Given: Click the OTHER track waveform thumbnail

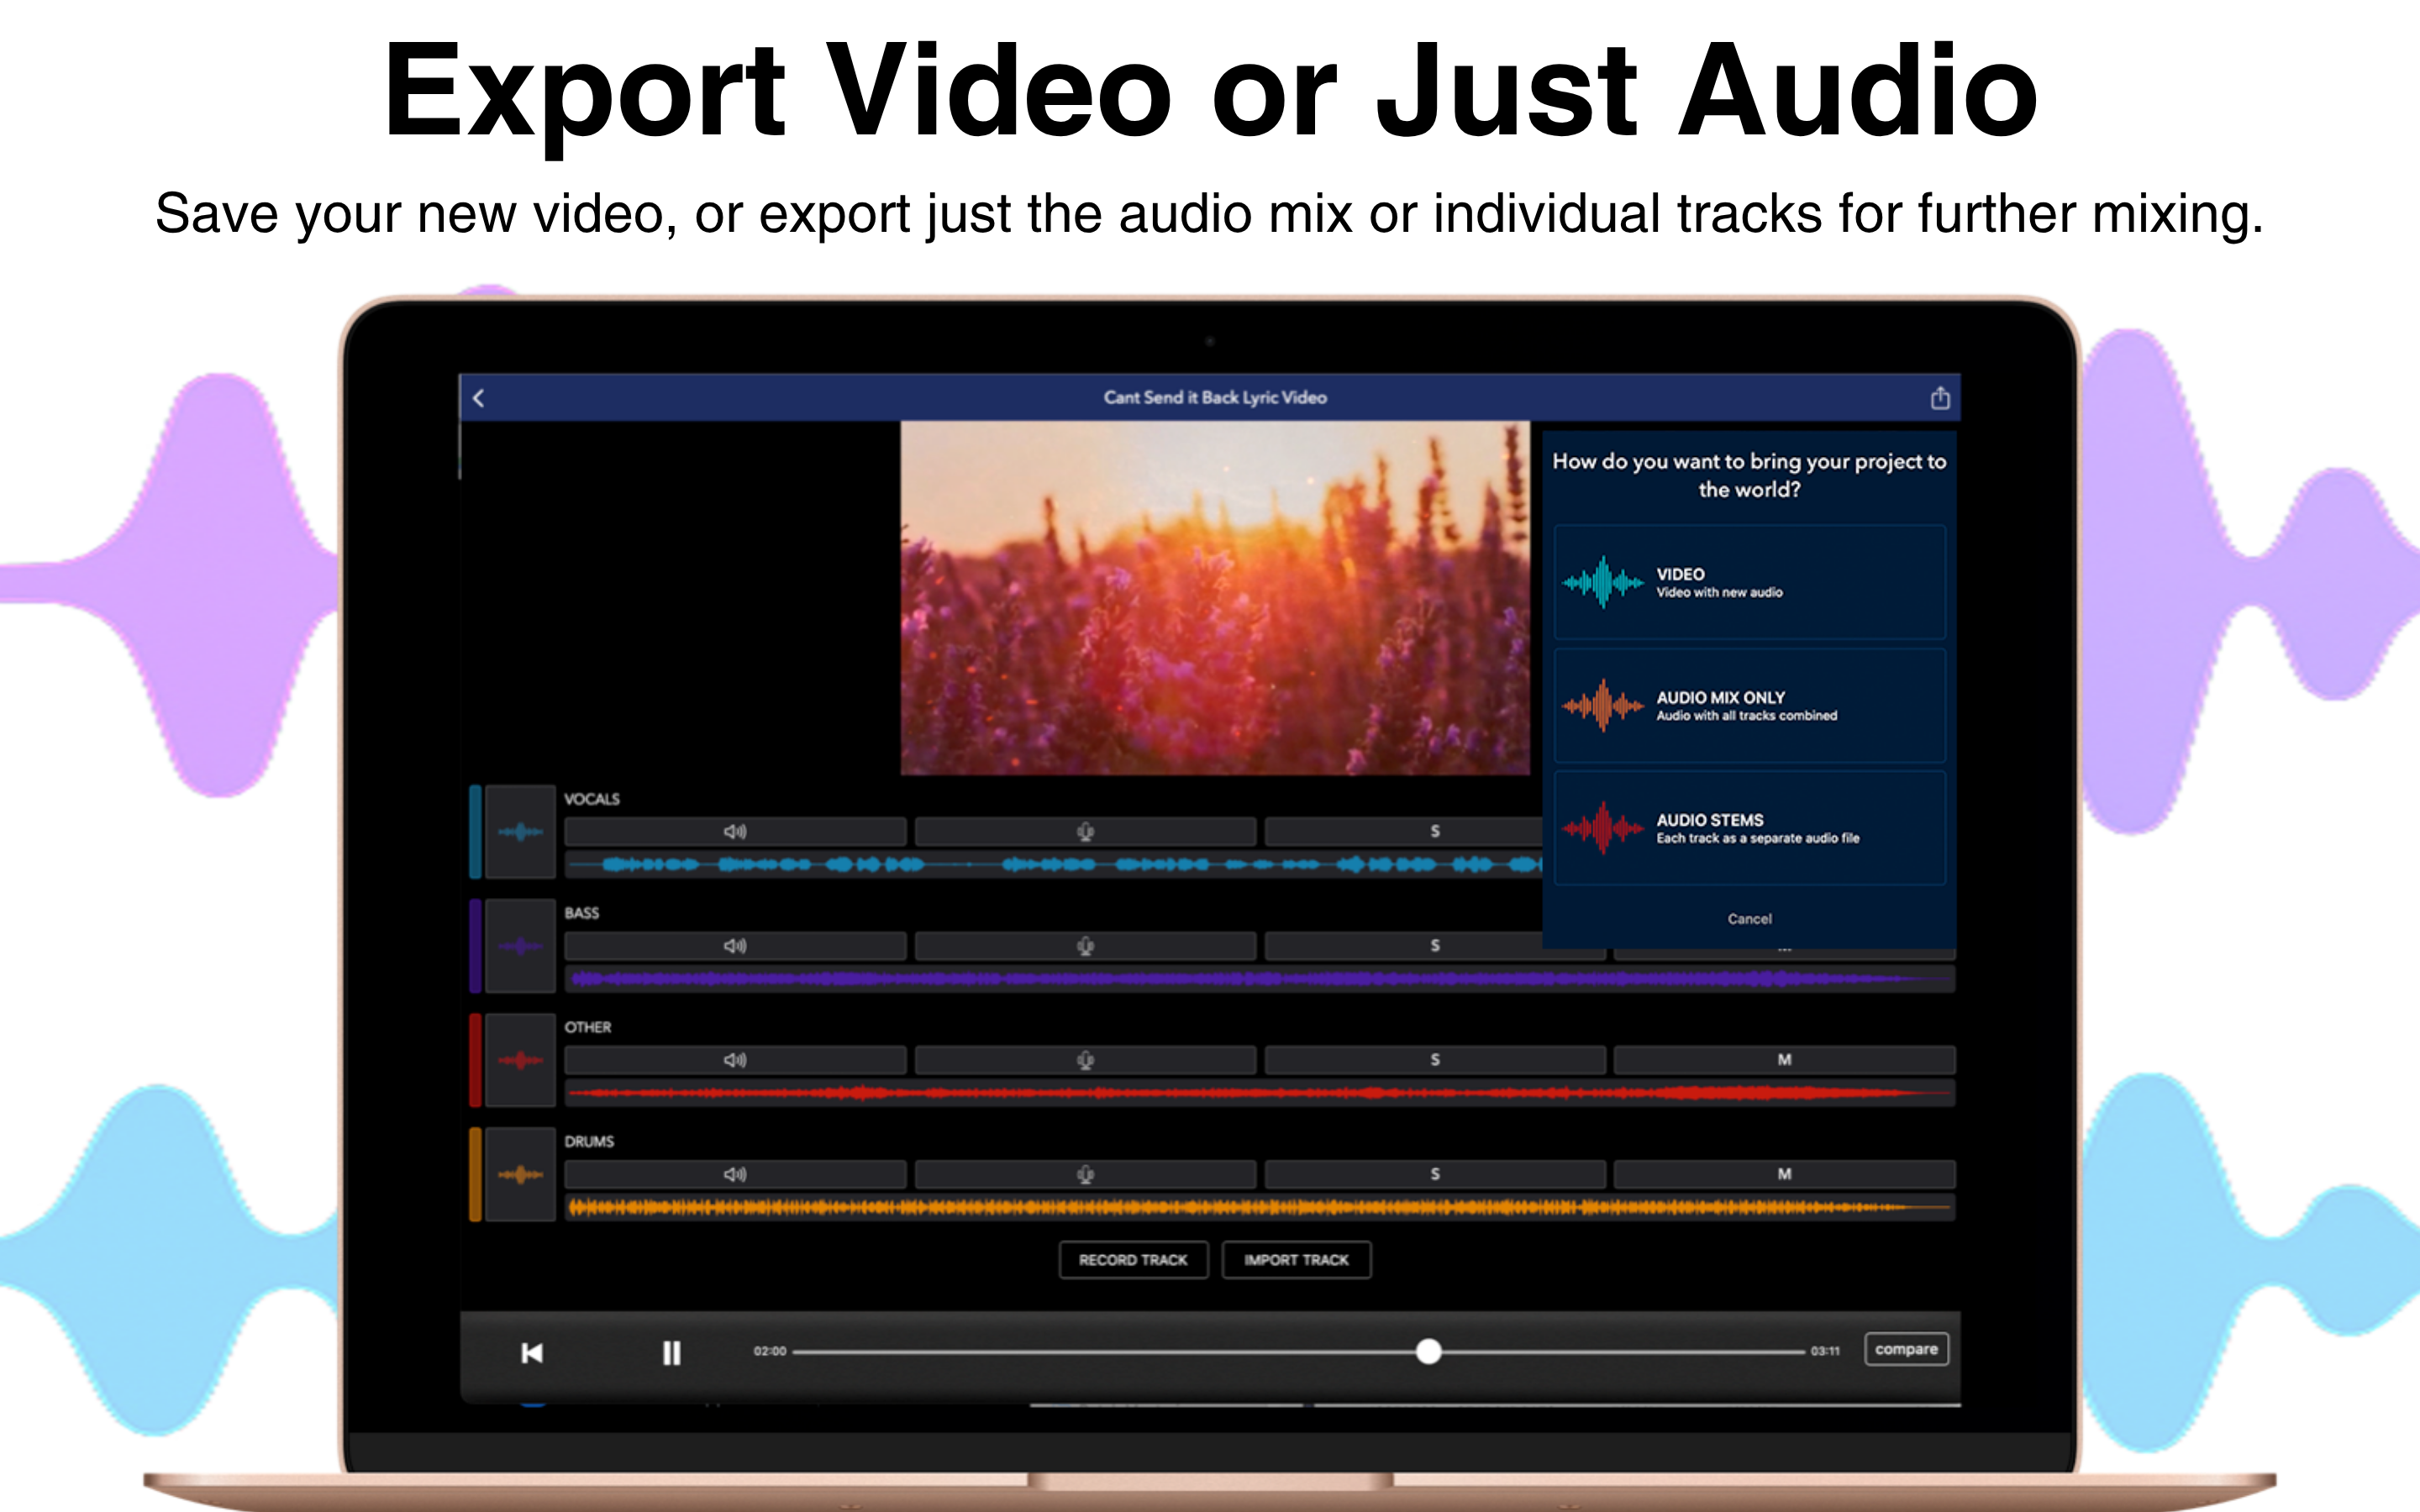Looking at the screenshot, I should click(x=520, y=1060).
